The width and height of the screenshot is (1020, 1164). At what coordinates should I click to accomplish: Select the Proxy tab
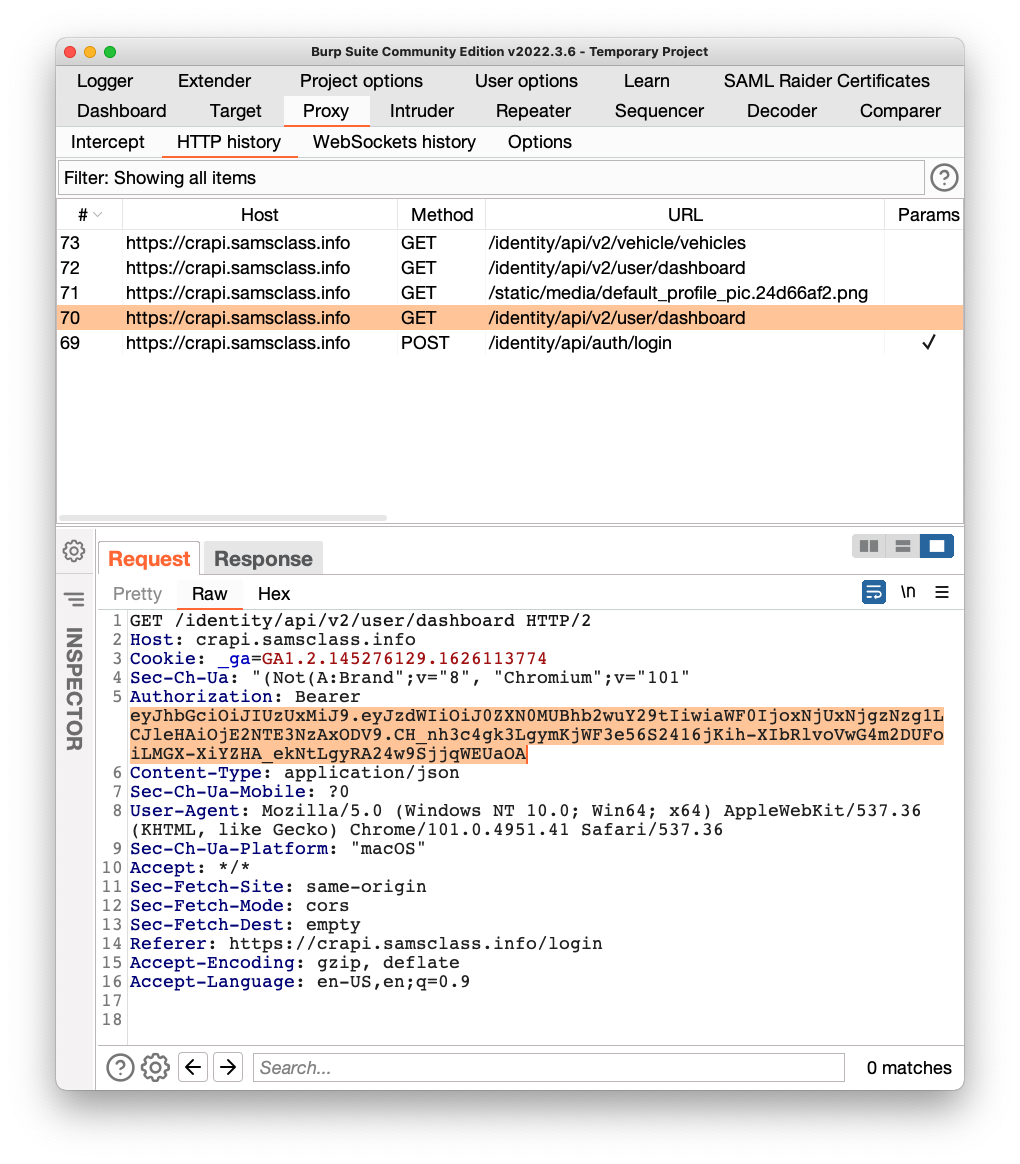(326, 111)
